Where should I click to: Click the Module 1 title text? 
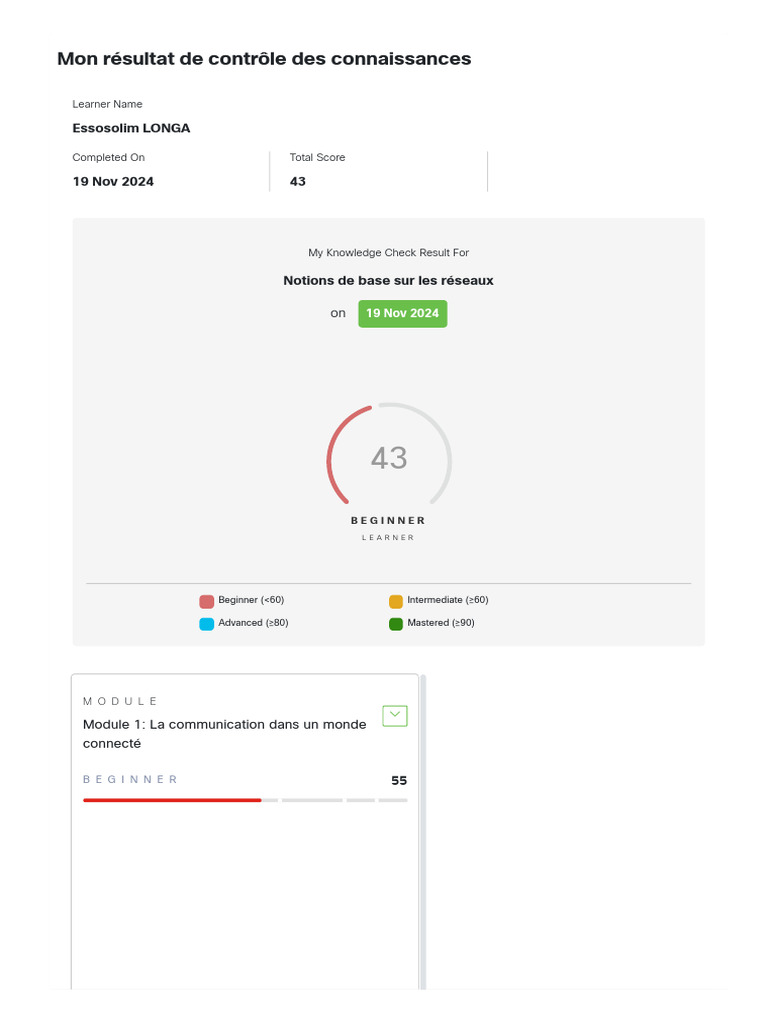click(225, 733)
